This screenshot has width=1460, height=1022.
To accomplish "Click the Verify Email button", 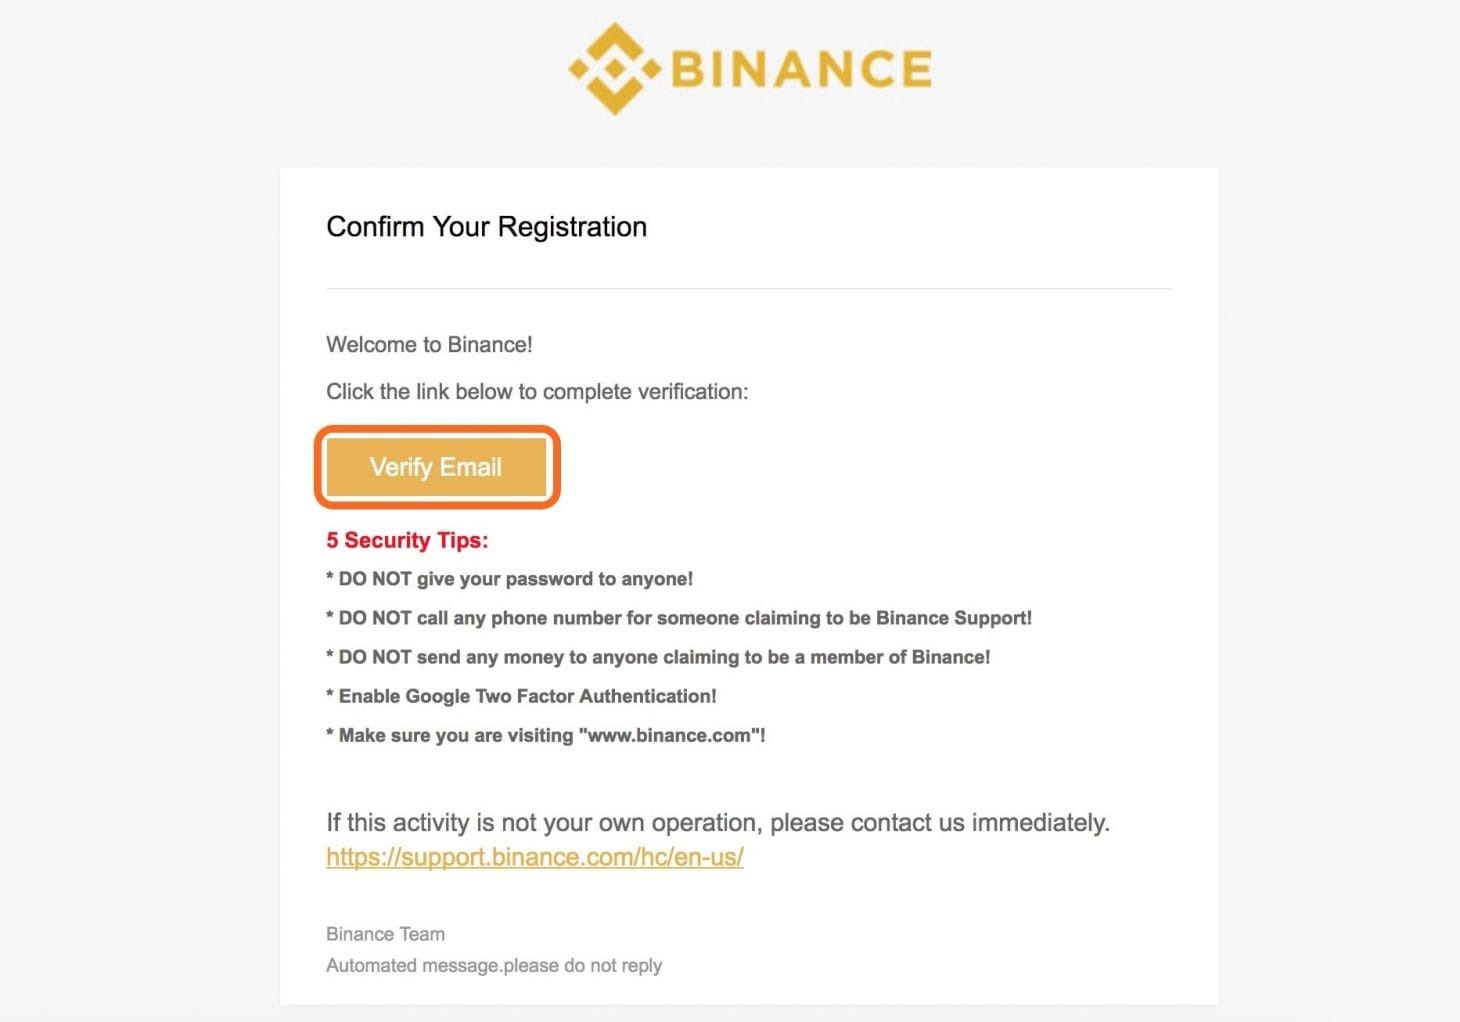I will pyautogui.click(x=436, y=467).
